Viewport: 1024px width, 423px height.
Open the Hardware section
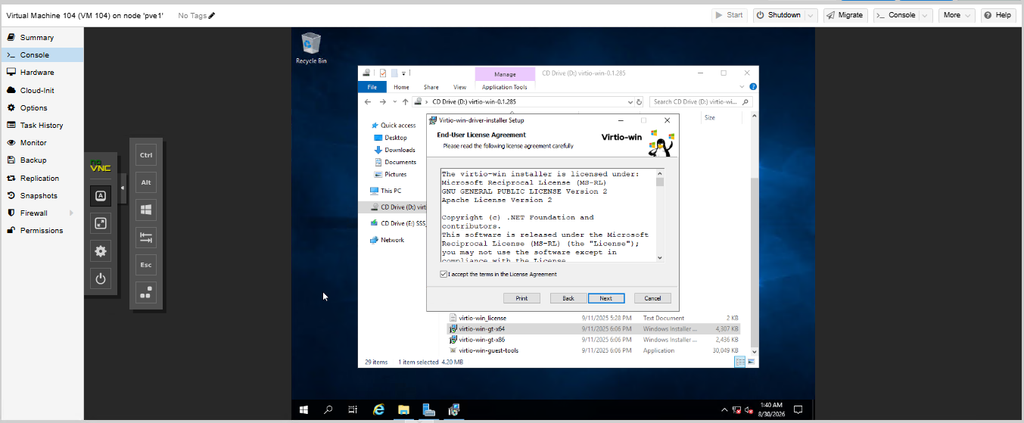tap(42, 72)
